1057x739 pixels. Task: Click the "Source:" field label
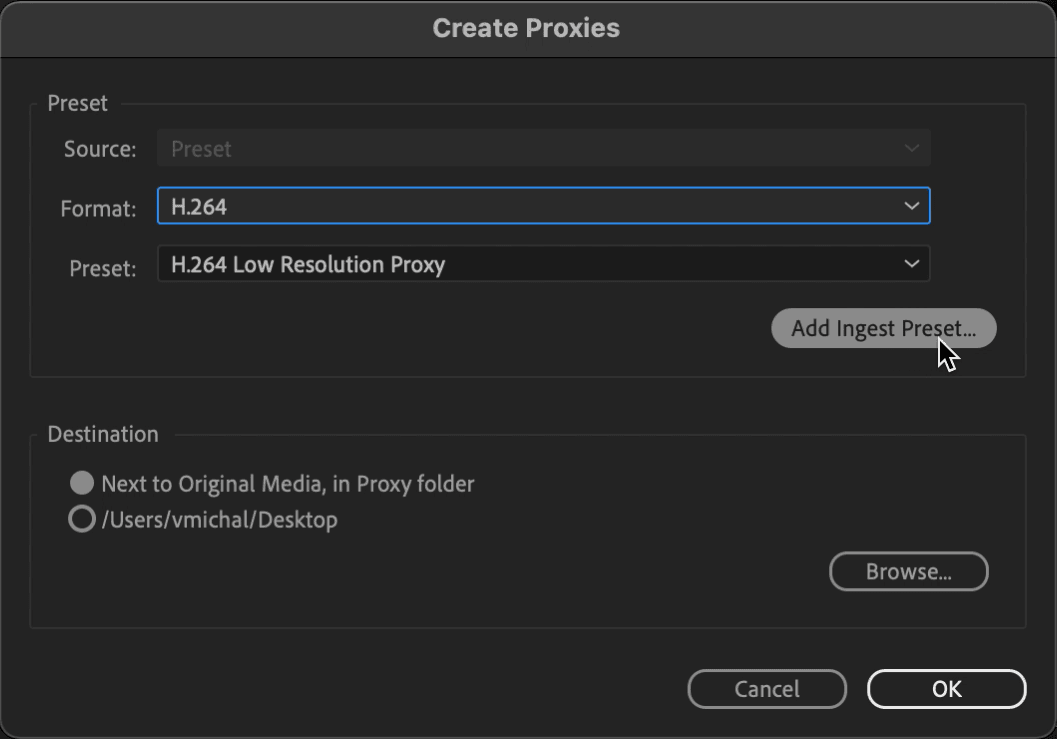[x=100, y=148]
